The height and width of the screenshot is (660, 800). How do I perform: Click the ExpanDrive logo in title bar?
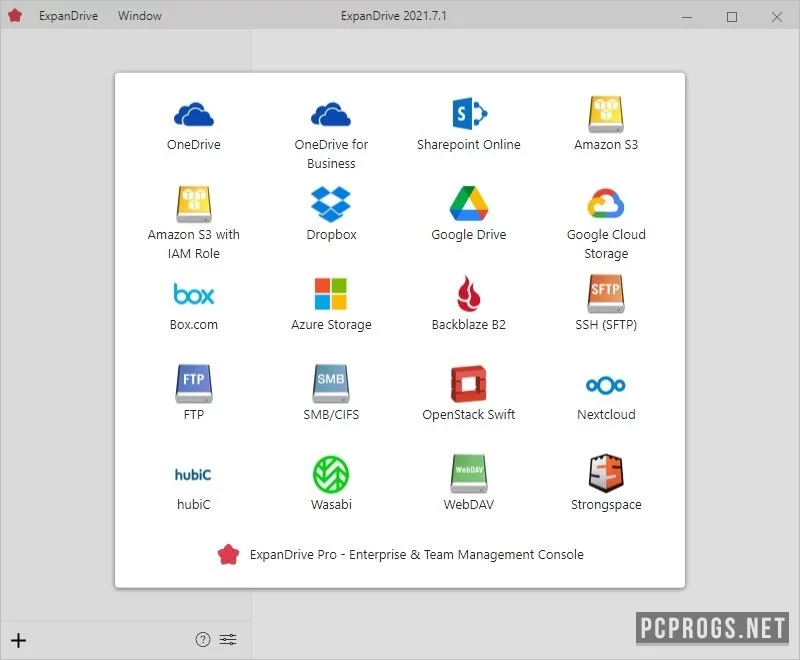tap(15, 15)
